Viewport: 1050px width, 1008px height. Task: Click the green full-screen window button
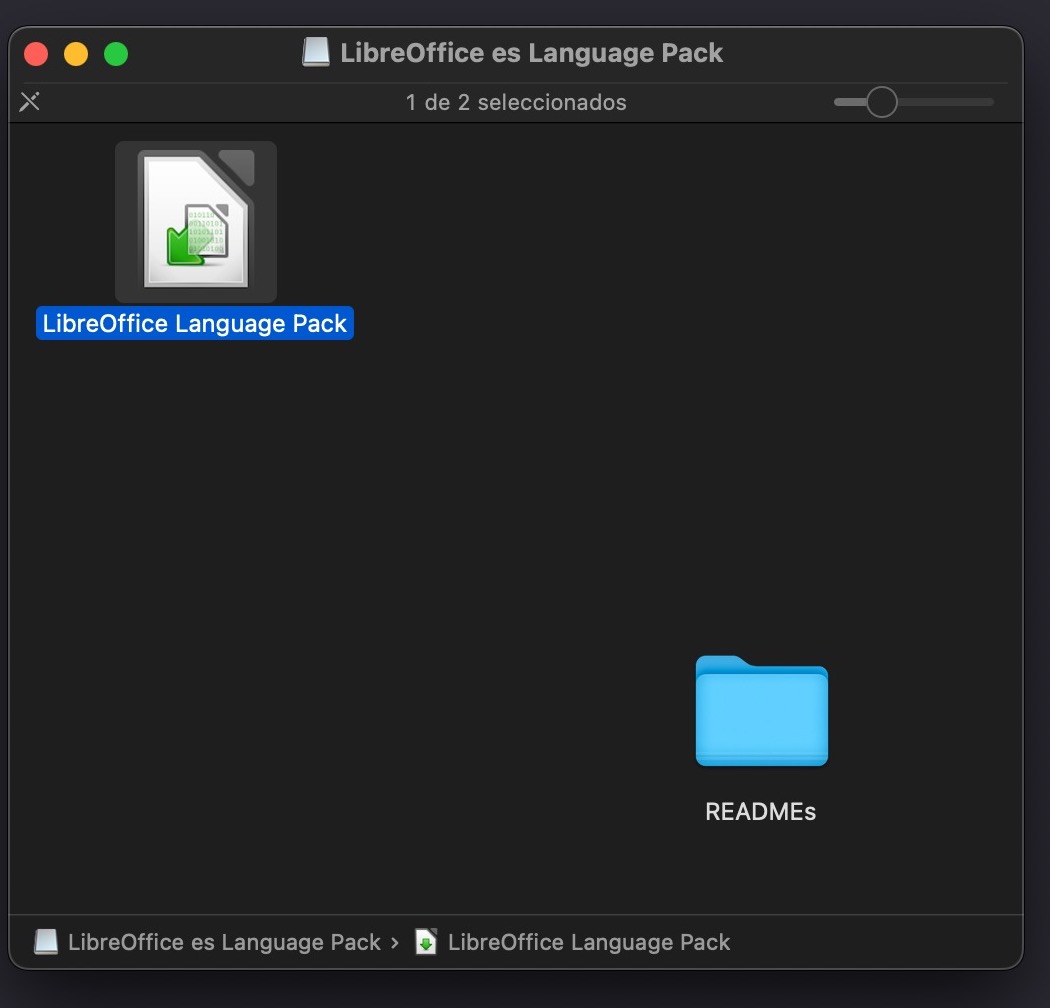[116, 54]
